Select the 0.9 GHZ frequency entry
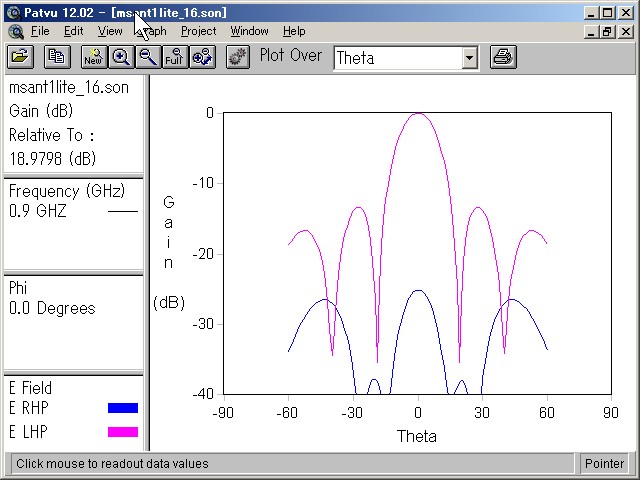640x480 pixels. pyautogui.click(x=38, y=211)
